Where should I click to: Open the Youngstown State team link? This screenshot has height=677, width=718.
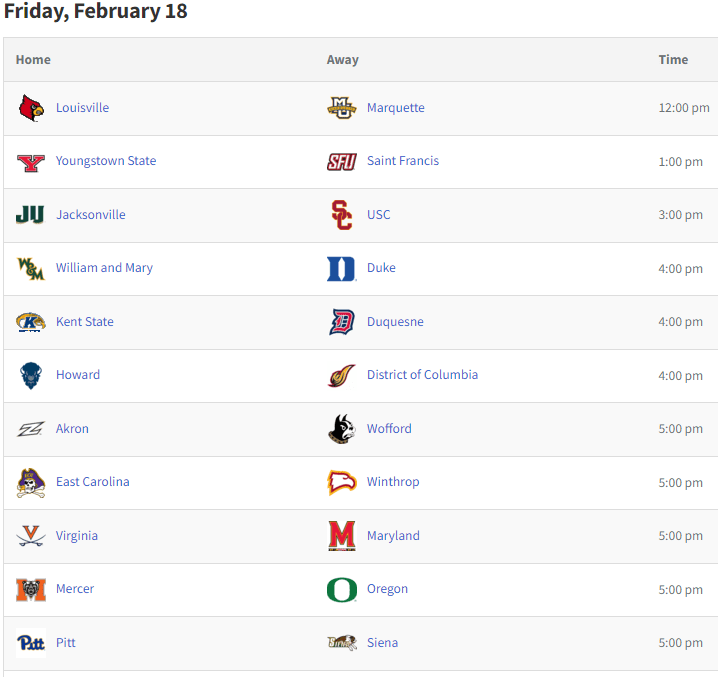[x=106, y=161]
